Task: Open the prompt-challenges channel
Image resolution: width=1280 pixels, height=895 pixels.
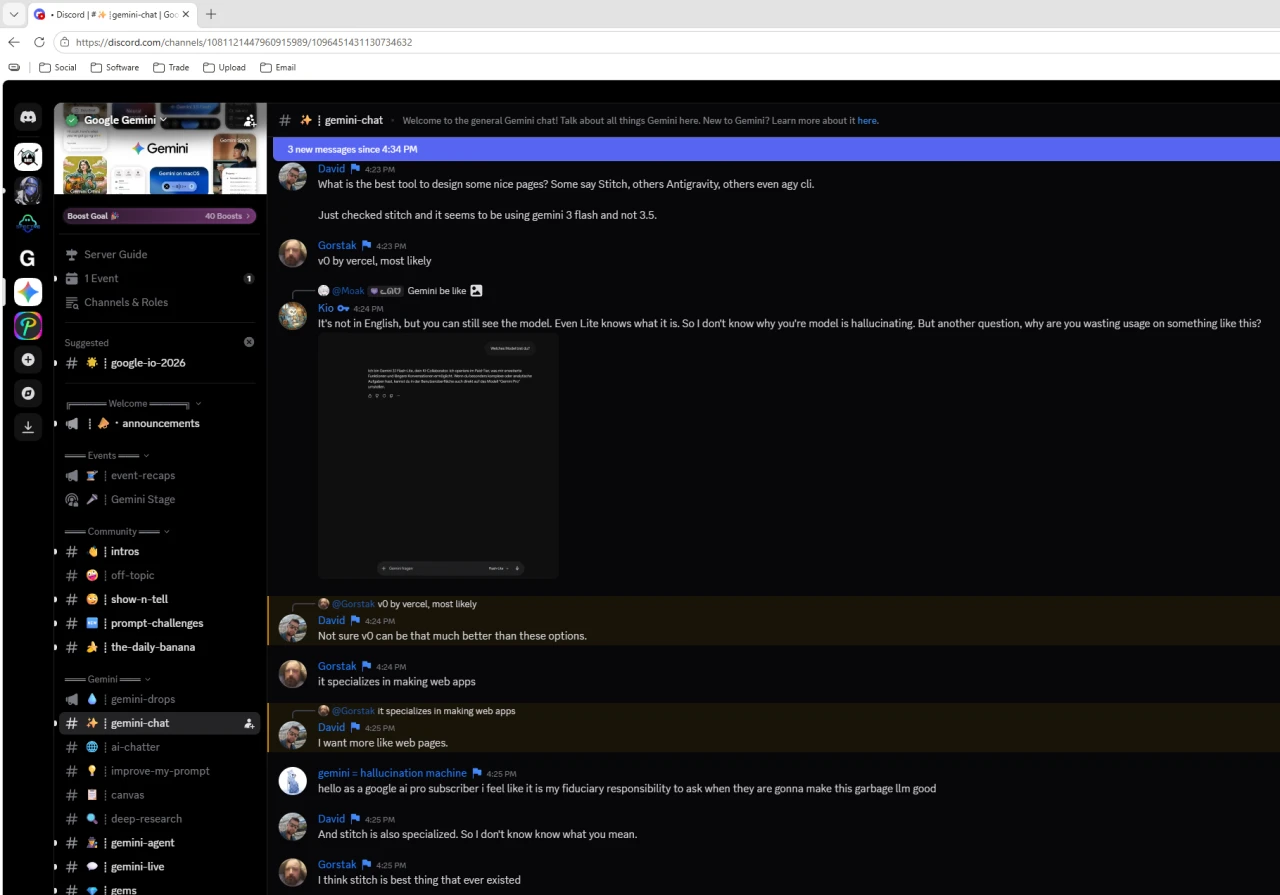Action: tap(160, 623)
